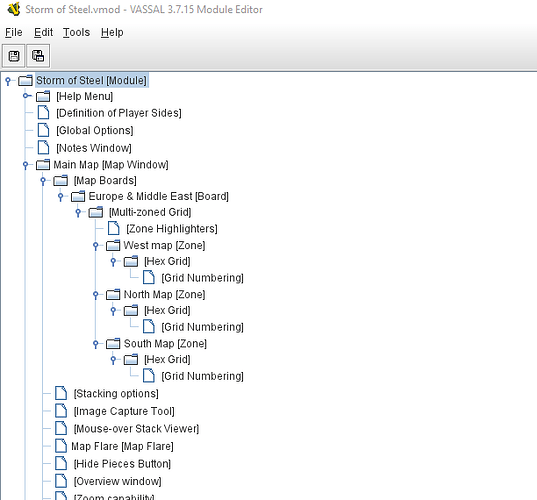Click the Stacking options page icon
Screen dimensions: 537x500
point(61,393)
